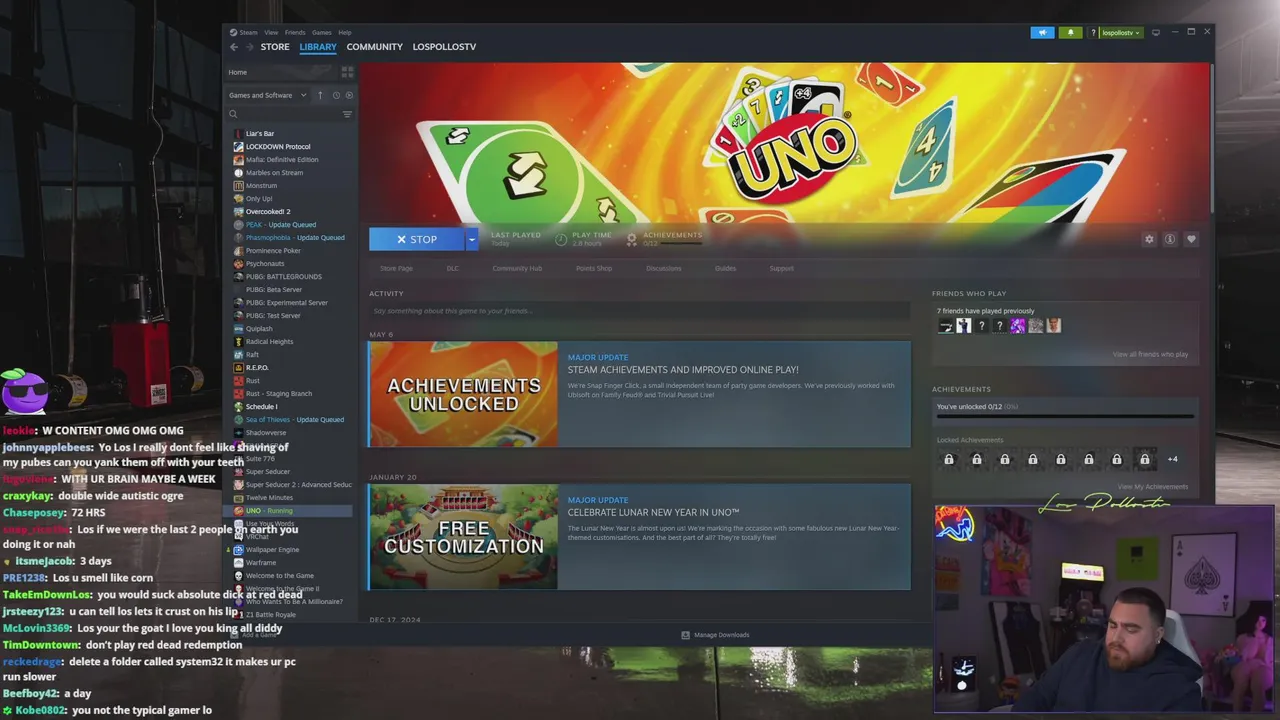
Task: Open Steam Achievements and Improved Online Play post
Action: tap(683, 369)
